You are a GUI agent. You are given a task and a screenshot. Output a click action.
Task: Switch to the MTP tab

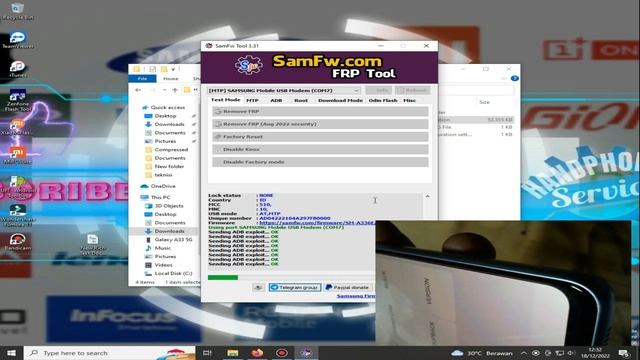[x=252, y=100]
